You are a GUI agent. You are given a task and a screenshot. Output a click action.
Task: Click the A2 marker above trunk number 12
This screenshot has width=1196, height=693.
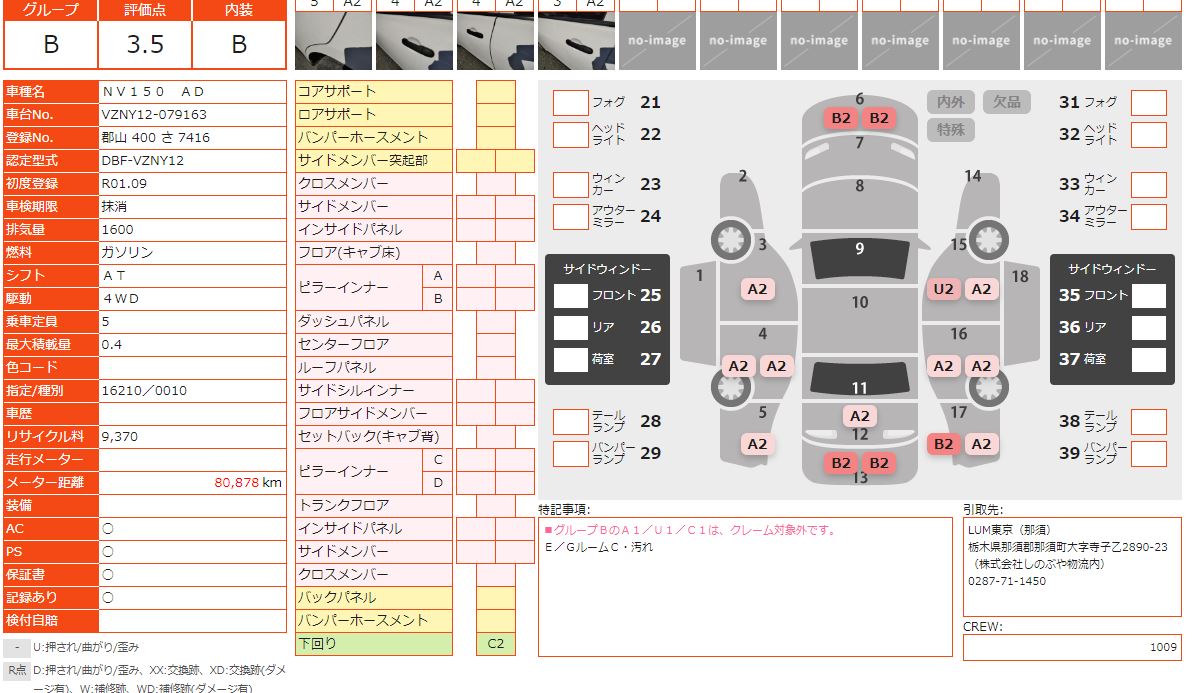pyautogui.click(x=859, y=416)
